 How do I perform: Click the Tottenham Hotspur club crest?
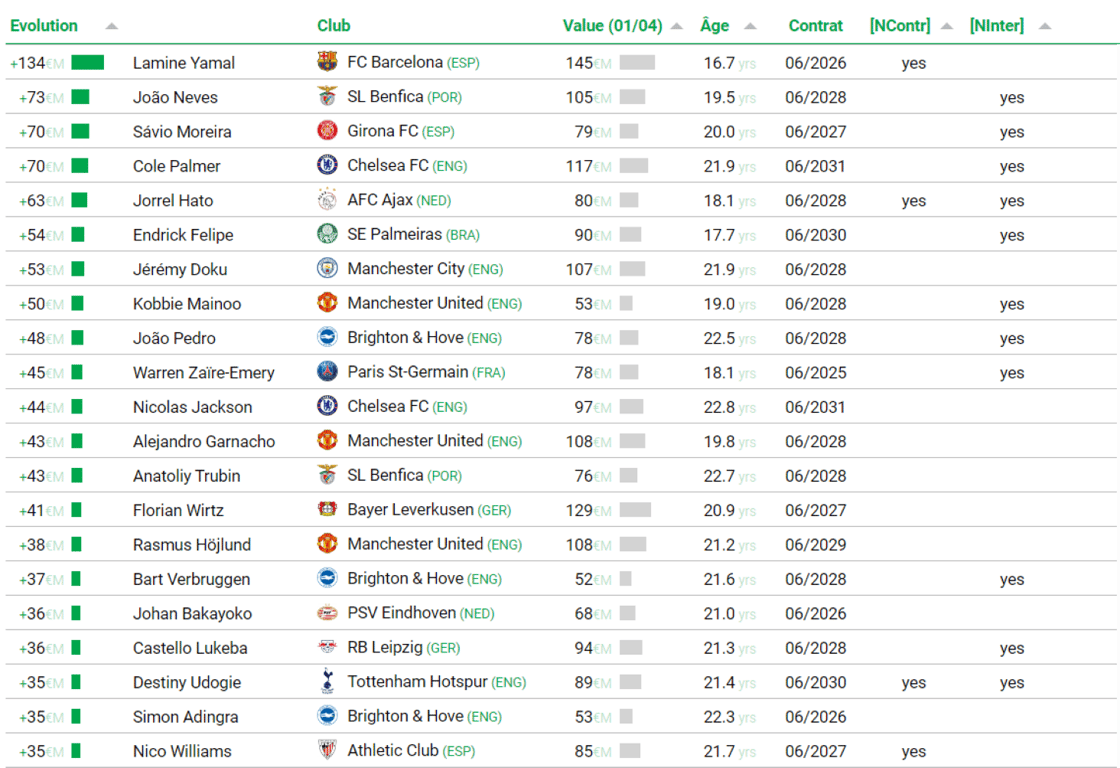pos(327,682)
